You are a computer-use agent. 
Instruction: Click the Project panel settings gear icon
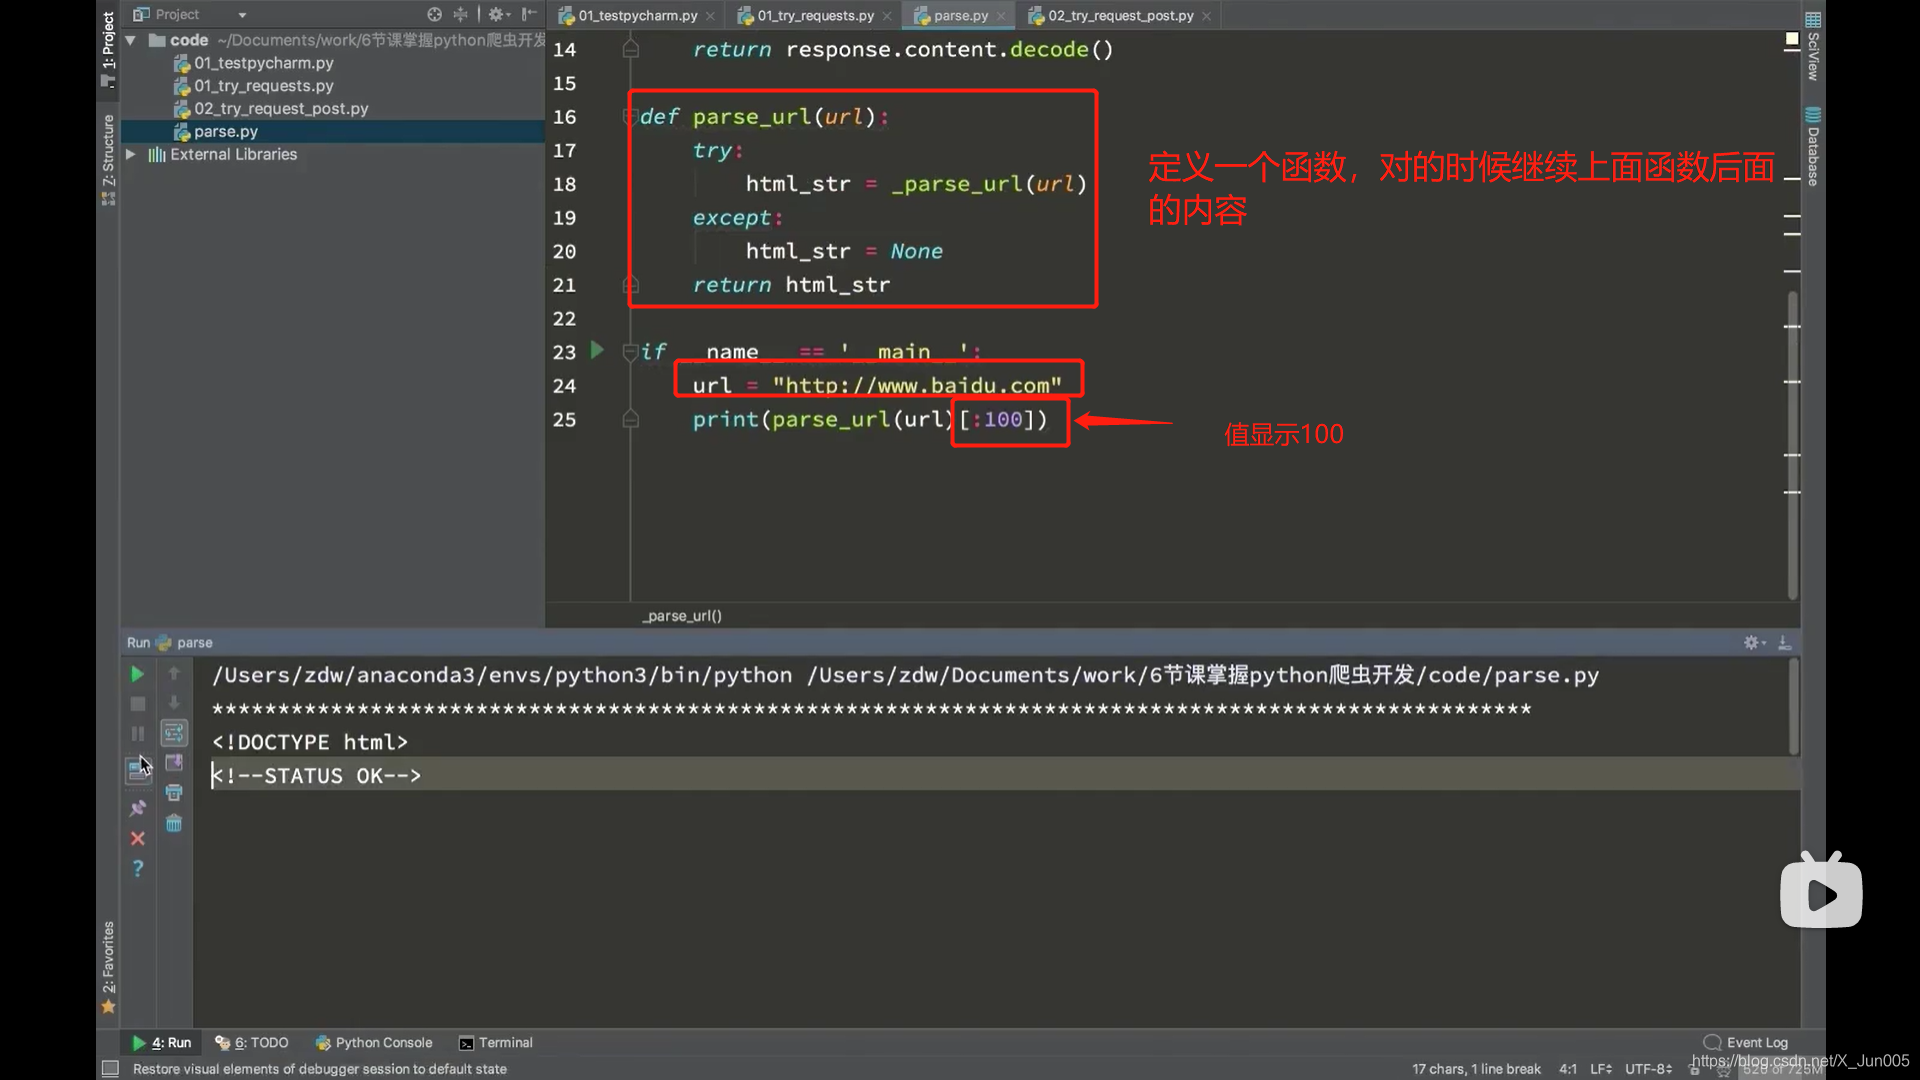(496, 15)
